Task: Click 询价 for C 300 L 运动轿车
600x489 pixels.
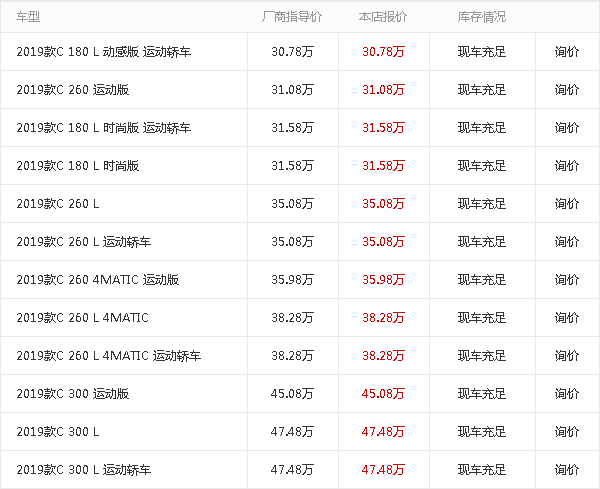Action: [567, 470]
